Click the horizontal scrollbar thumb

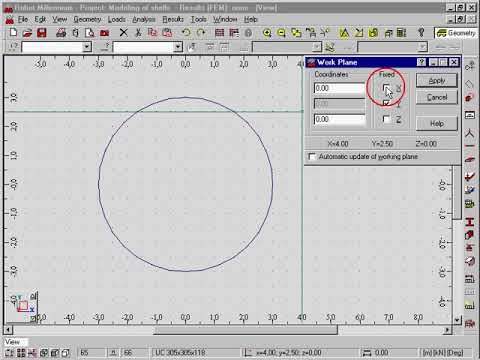click(245, 330)
